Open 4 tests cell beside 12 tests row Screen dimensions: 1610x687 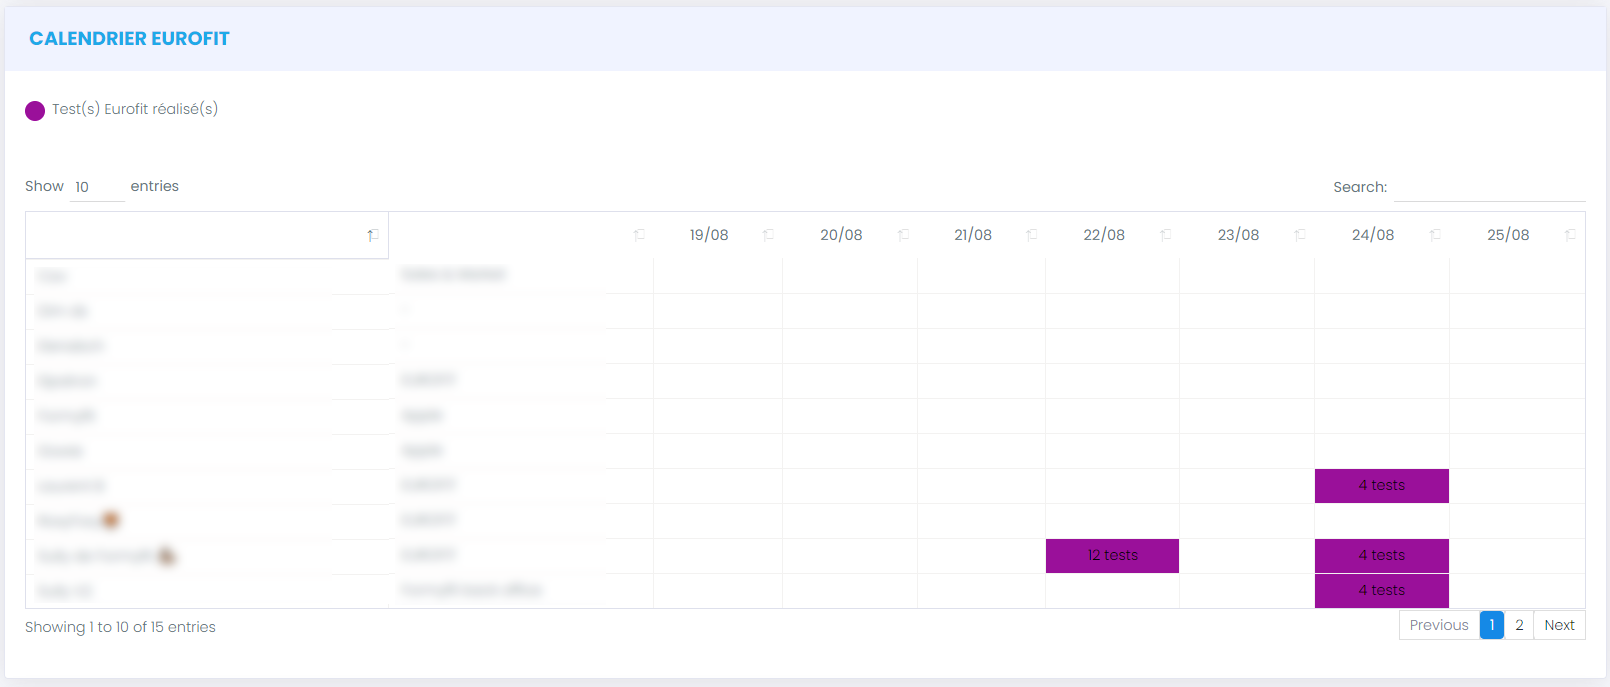pyautogui.click(x=1382, y=556)
